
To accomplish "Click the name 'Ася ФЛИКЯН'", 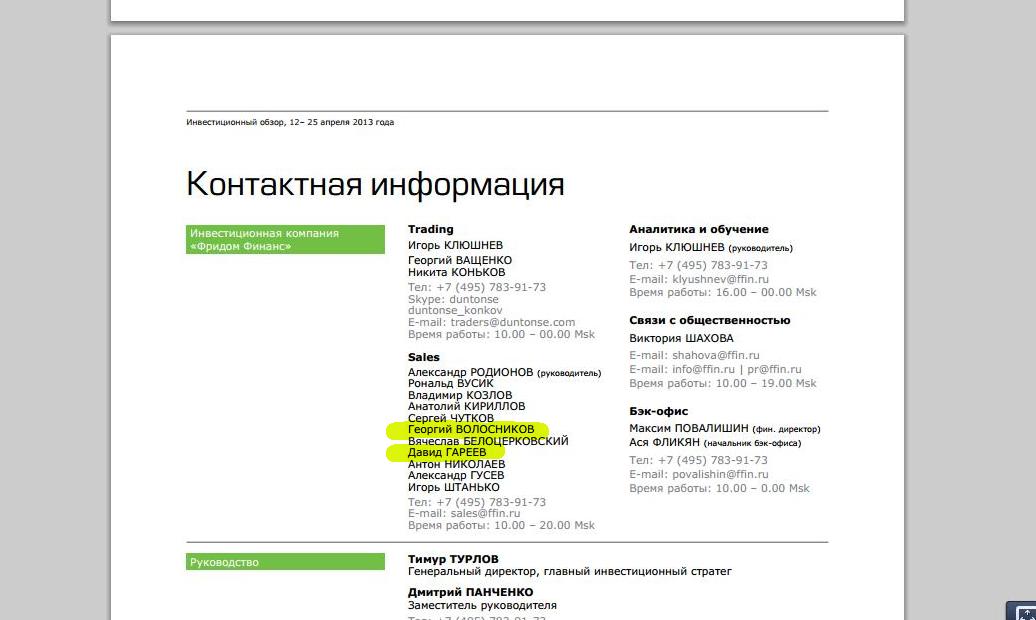I will click(x=664, y=442).
